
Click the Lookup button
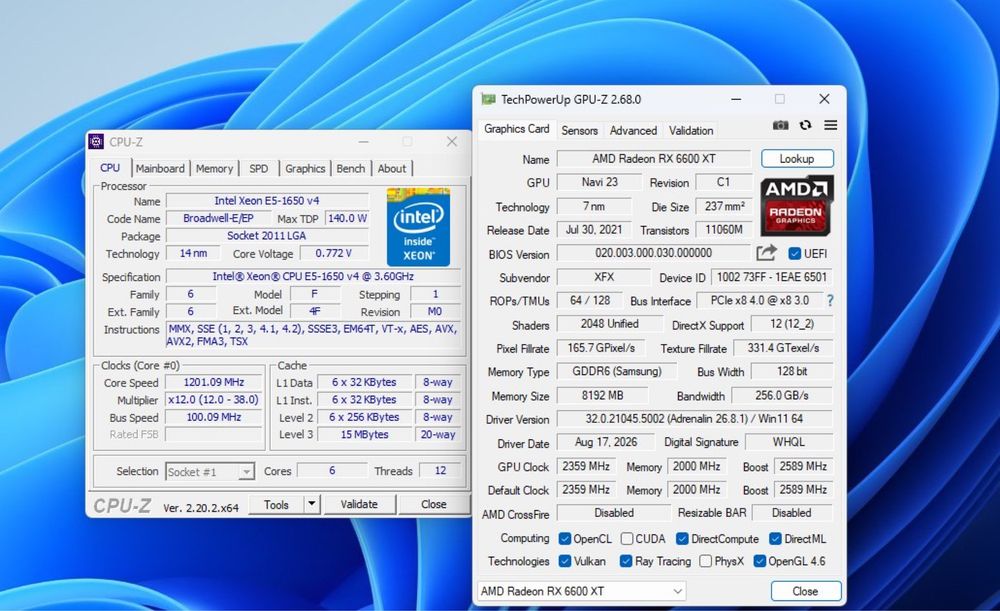click(797, 159)
